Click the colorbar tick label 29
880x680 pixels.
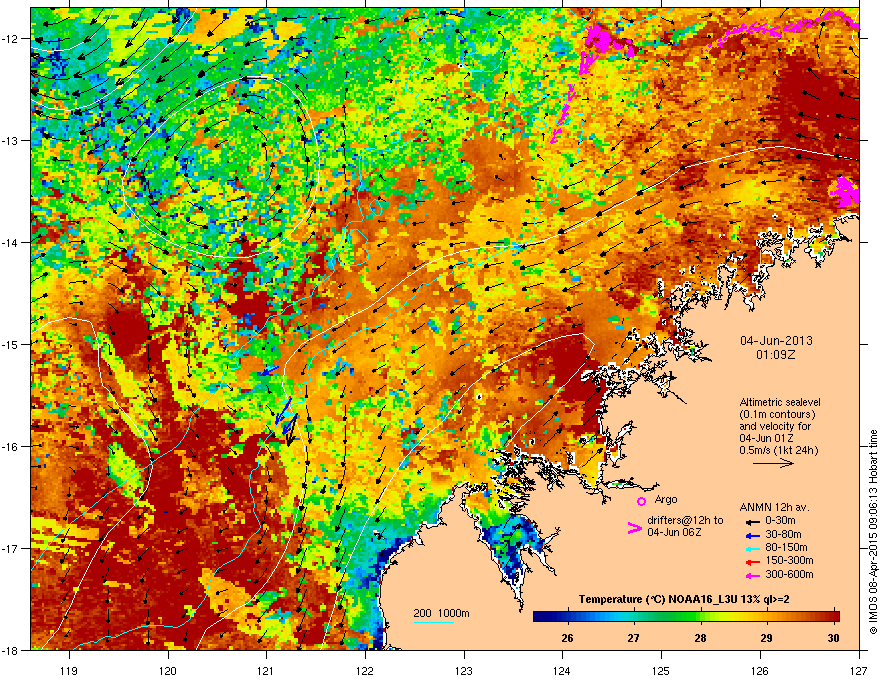coord(766,638)
